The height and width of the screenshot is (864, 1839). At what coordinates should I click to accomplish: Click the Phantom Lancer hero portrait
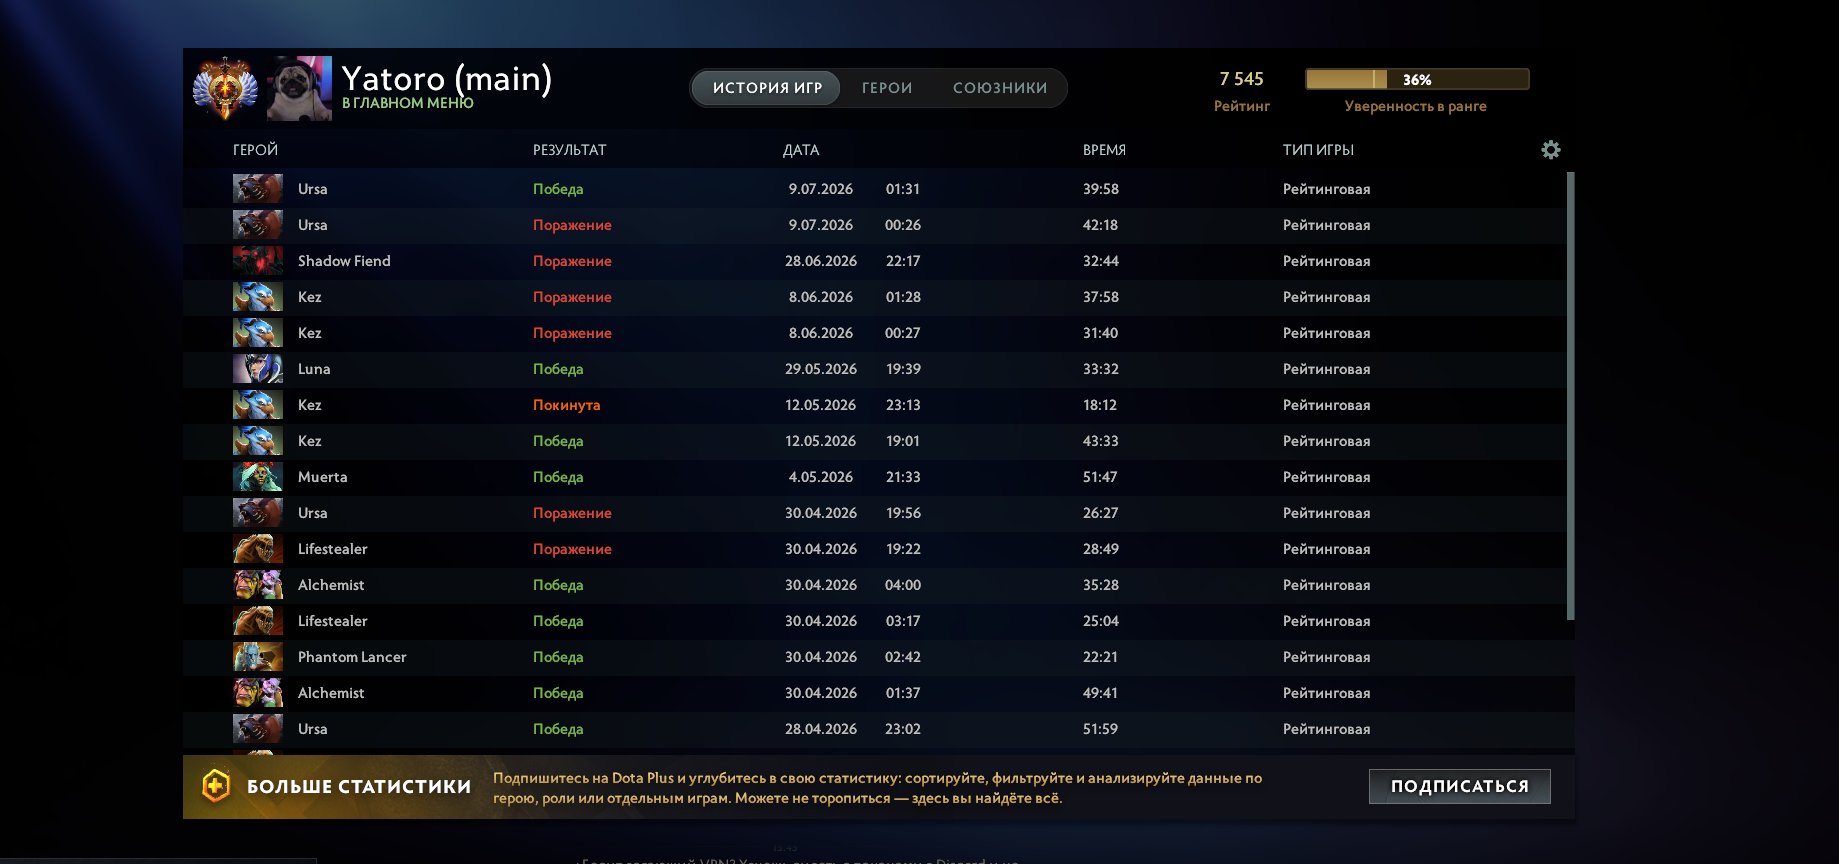[x=258, y=657]
